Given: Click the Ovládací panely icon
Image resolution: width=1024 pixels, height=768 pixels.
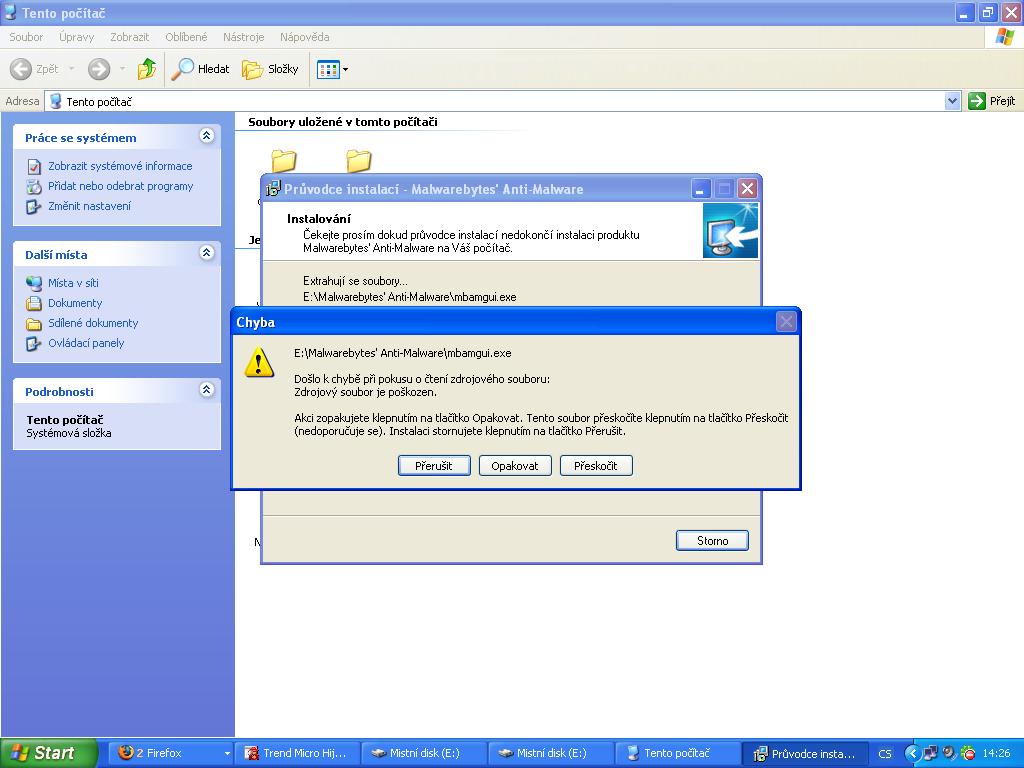Looking at the screenshot, I should (x=34, y=344).
